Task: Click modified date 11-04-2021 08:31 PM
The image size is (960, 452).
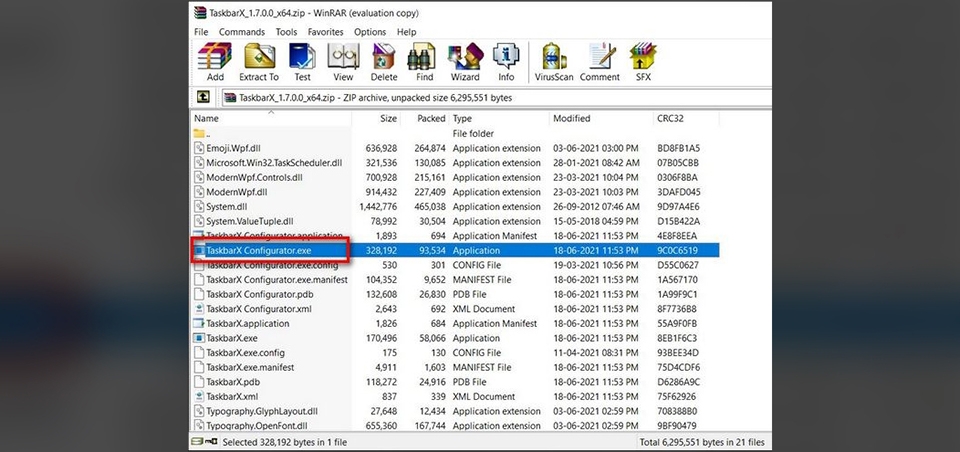Action: (x=596, y=352)
